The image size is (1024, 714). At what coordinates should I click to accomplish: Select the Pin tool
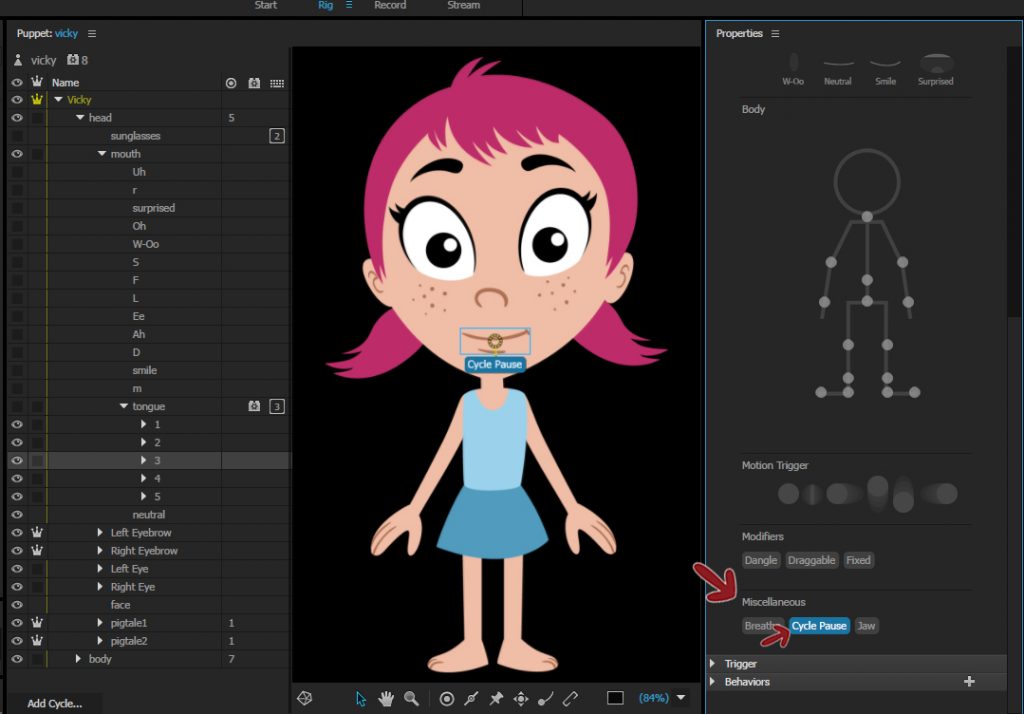[495, 698]
